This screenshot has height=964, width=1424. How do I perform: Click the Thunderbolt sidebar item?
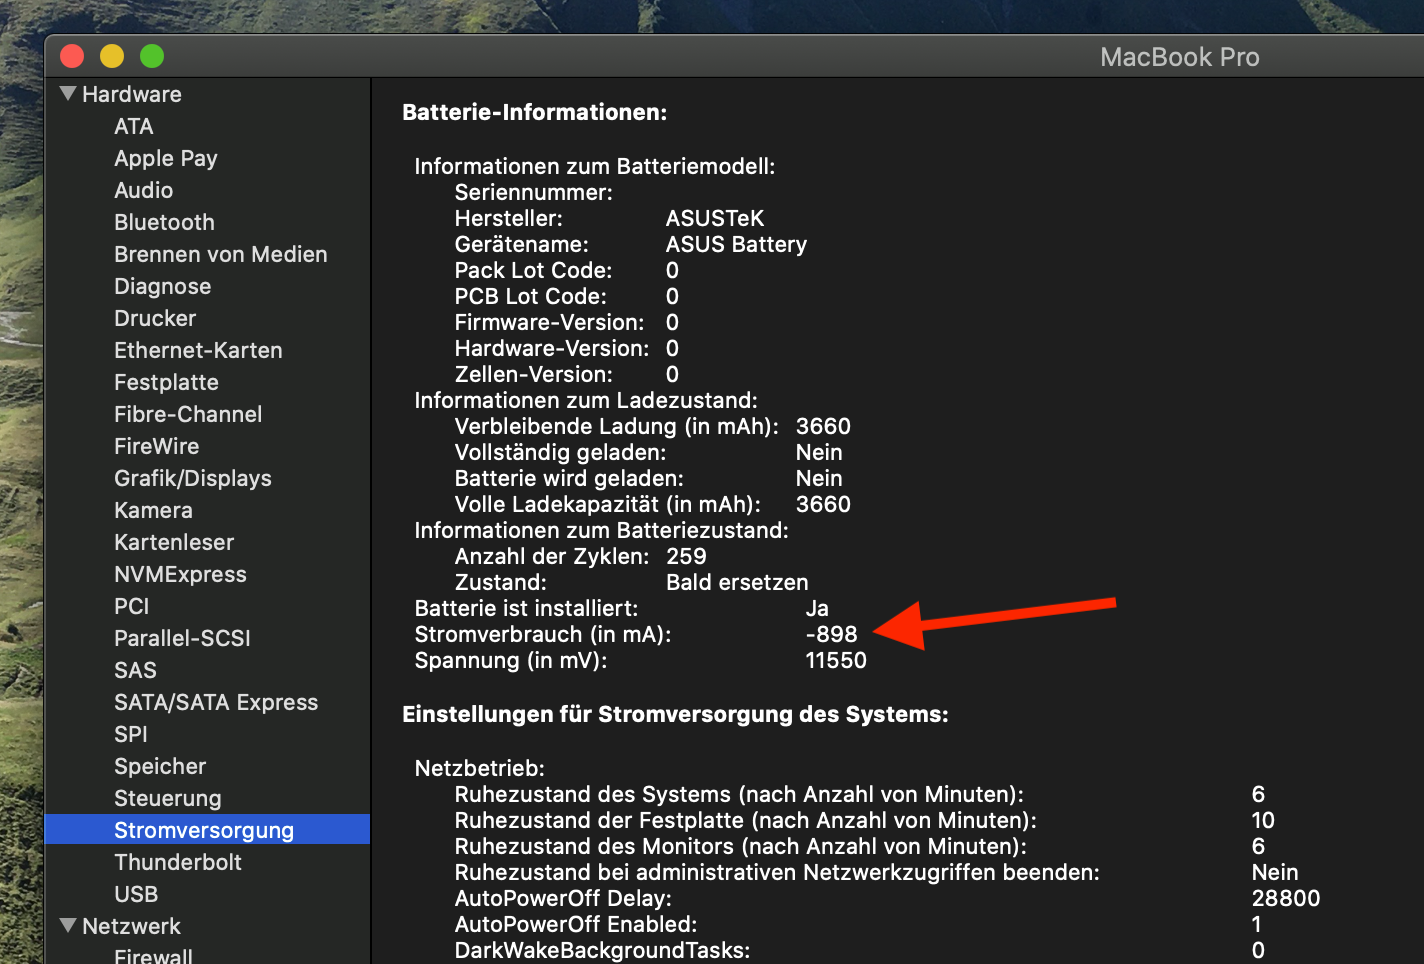coord(178,862)
